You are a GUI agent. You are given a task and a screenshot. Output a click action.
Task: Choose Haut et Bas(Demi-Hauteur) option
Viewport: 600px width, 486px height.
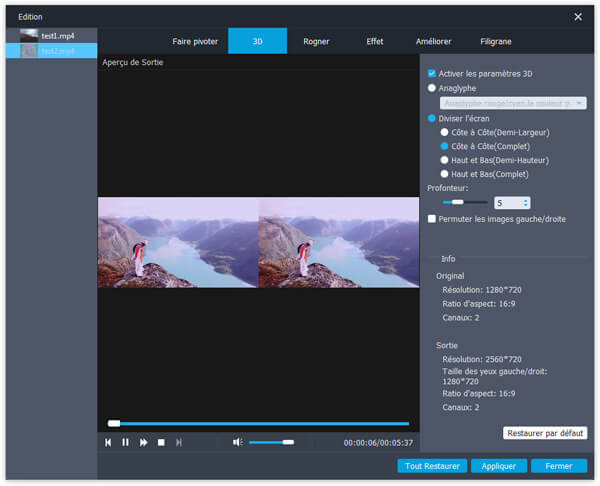coord(445,160)
